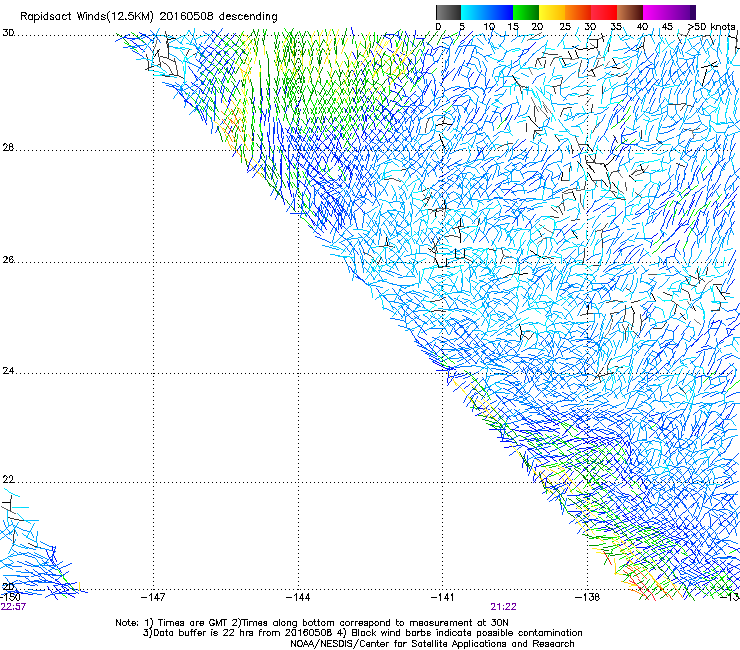Click the latitude label 30
Viewport: 740px width, 650px height.
(8, 33)
